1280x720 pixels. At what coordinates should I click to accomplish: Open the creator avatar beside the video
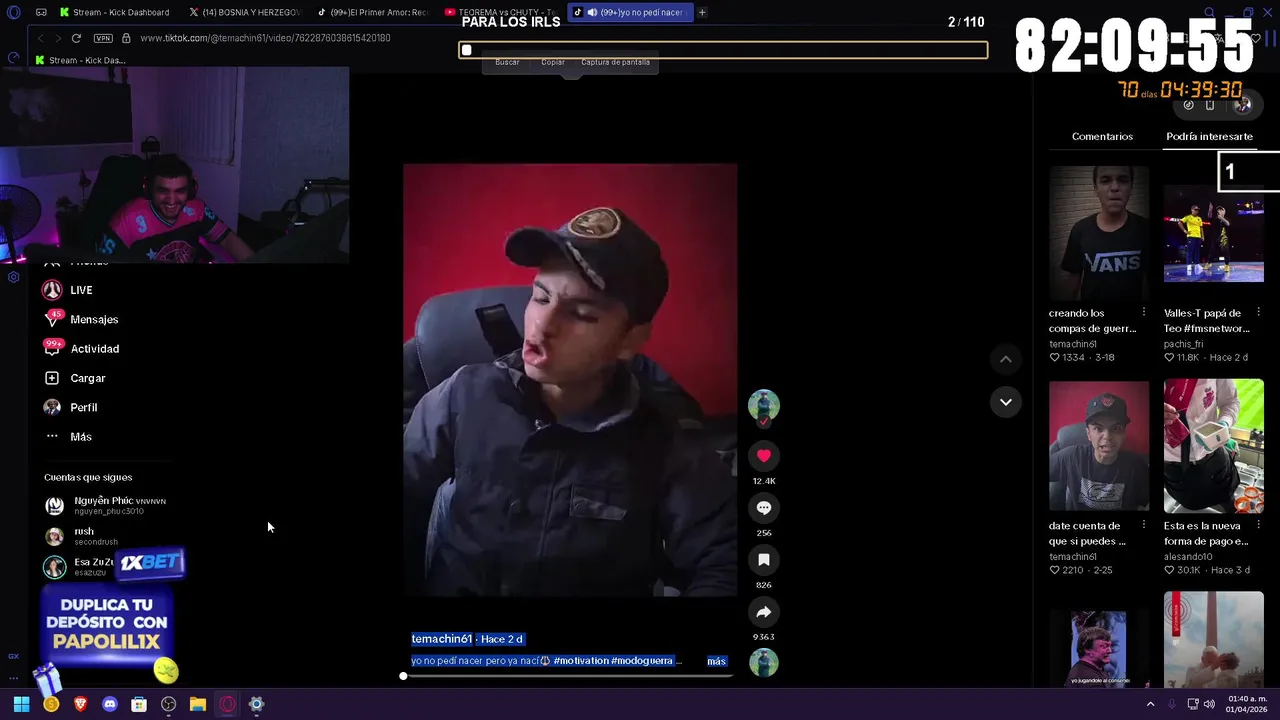click(763, 405)
